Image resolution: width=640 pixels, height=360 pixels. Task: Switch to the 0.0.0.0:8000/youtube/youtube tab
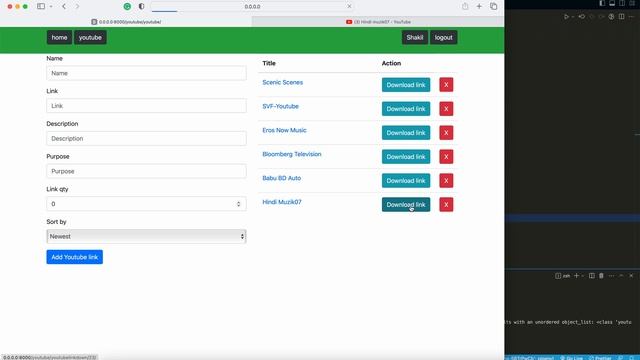[126, 22]
